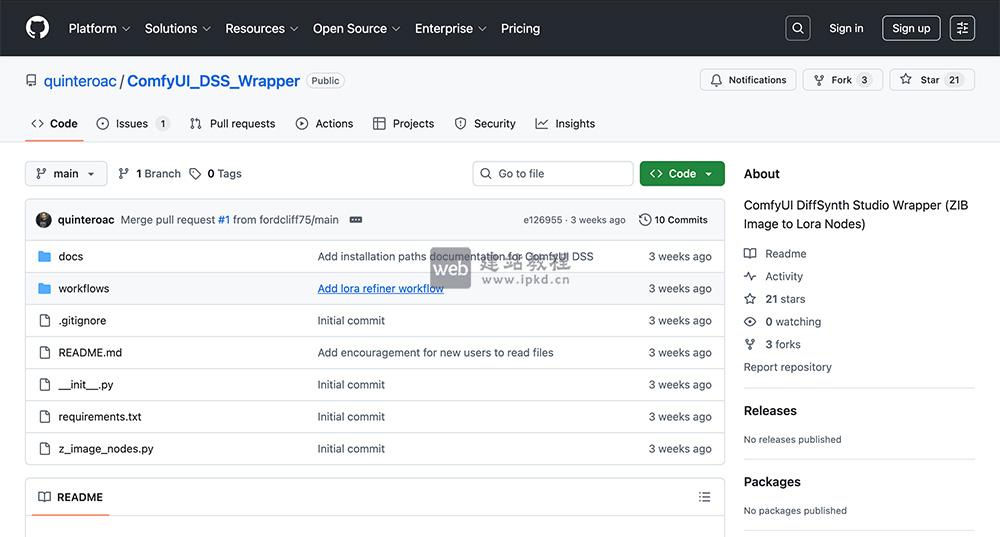This screenshot has width=1000, height=537.
Task: Open the Pricing page
Action: [x=520, y=29]
